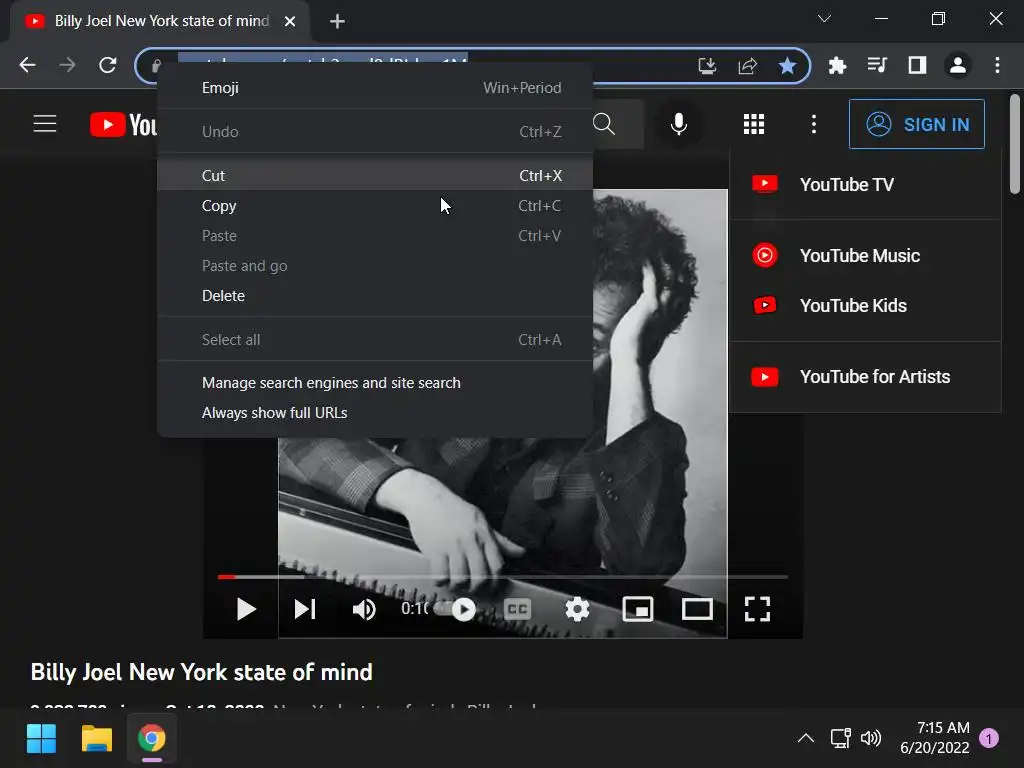This screenshot has width=1024, height=768.
Task: Close the Billy Joel tab
Action: pyautogui.click(x=290, y=22)
